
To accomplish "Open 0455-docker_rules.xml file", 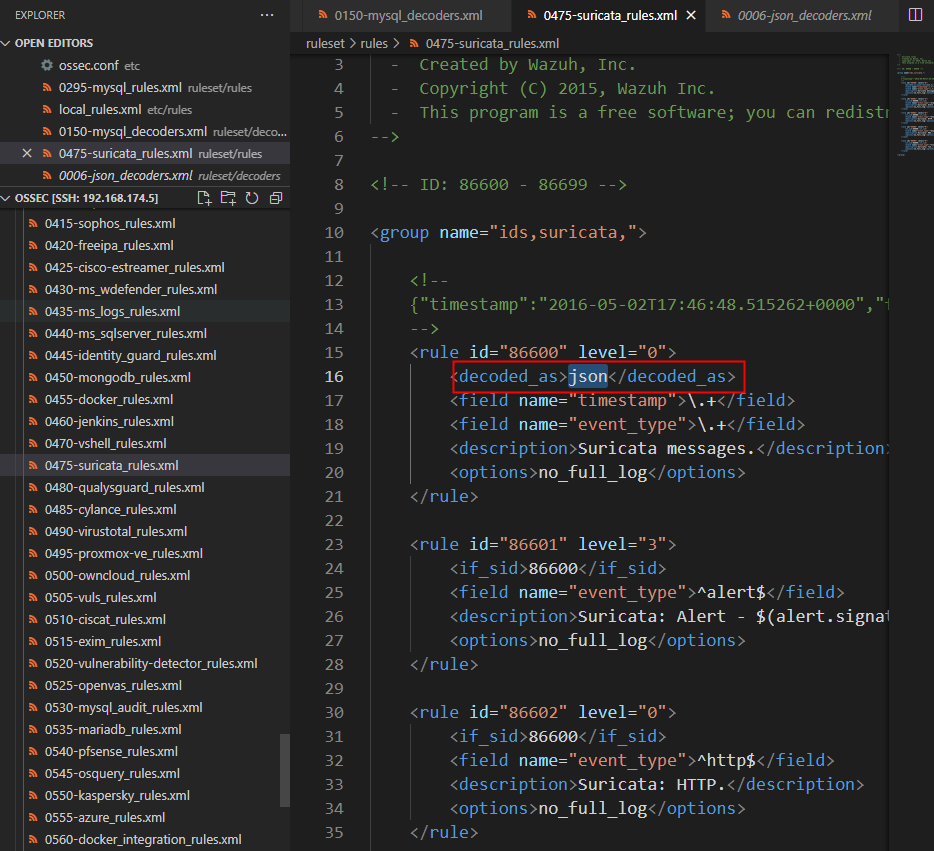I will coord(145,400).
